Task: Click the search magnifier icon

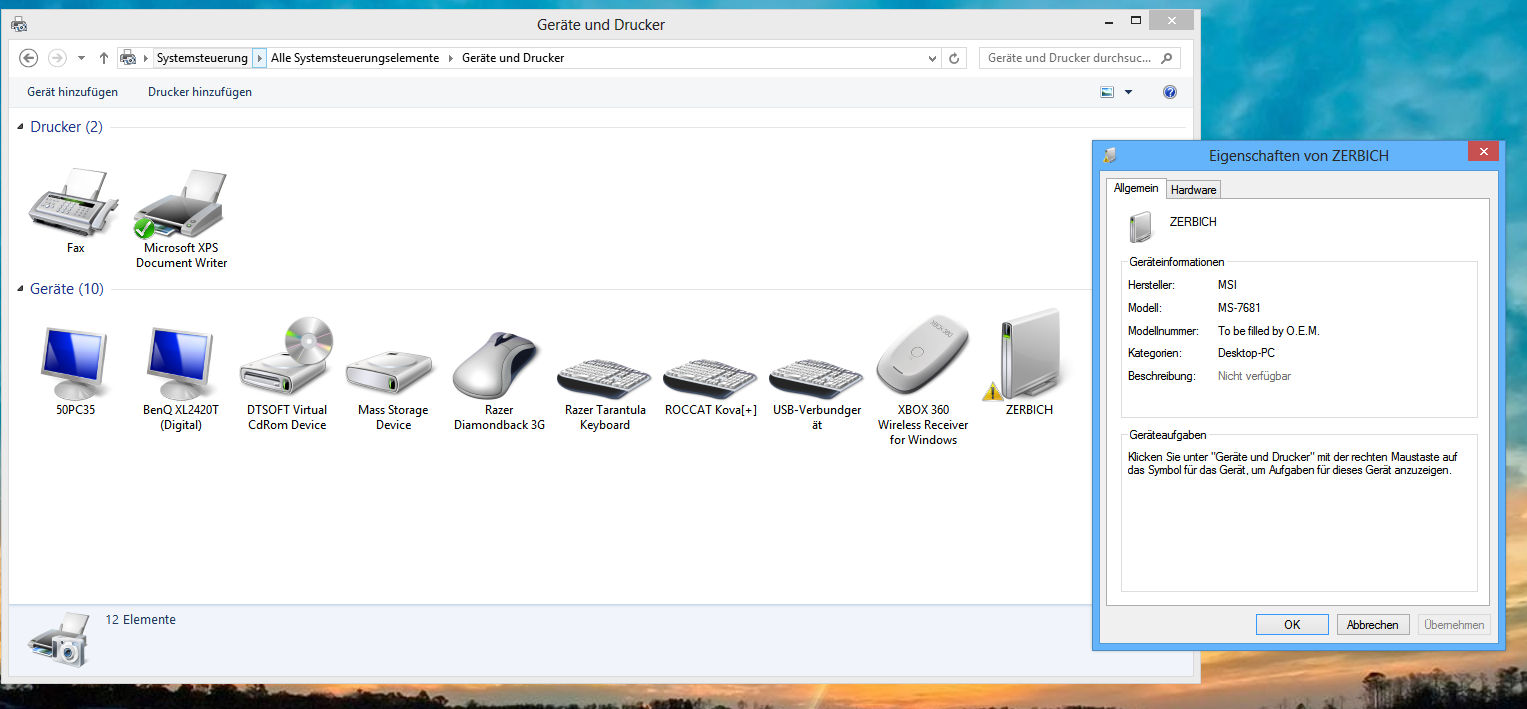Action: 1167,58
